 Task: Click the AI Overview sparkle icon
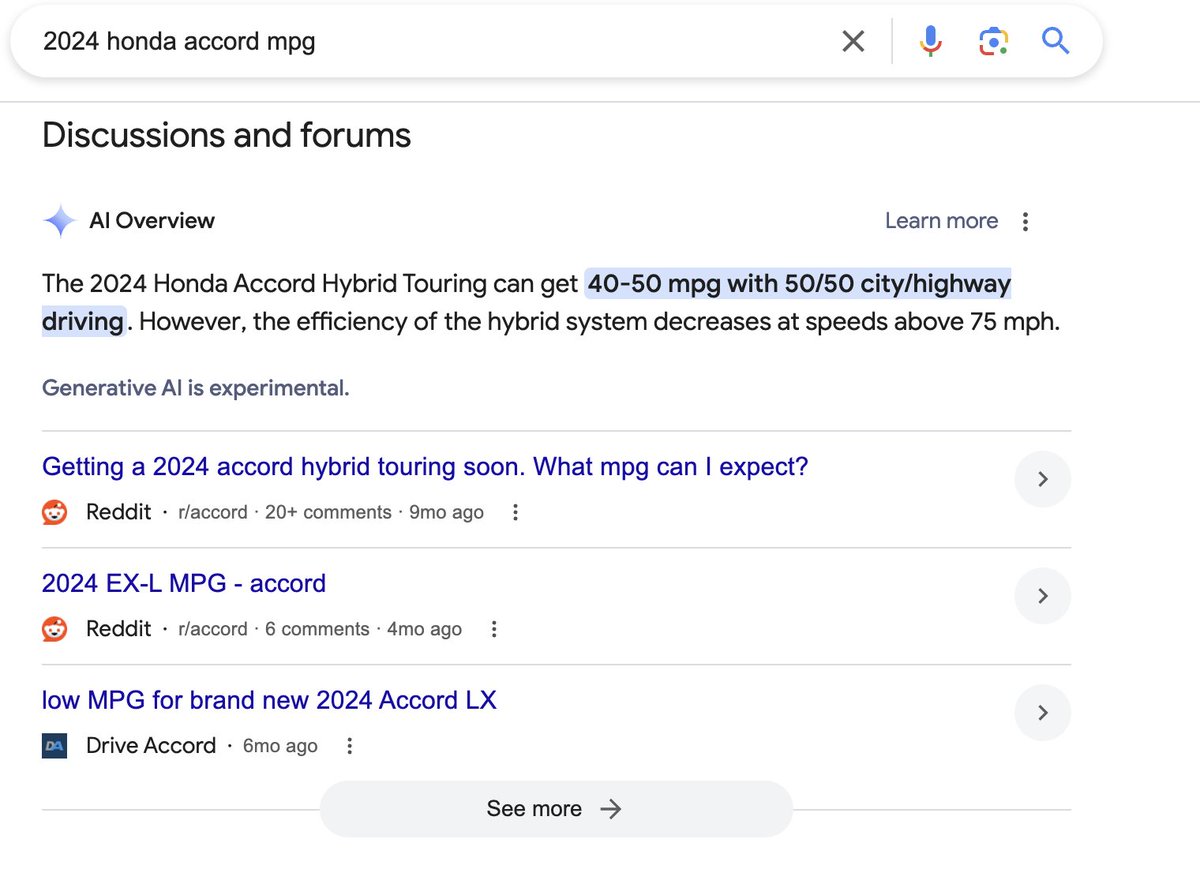(x=59, y=221)
